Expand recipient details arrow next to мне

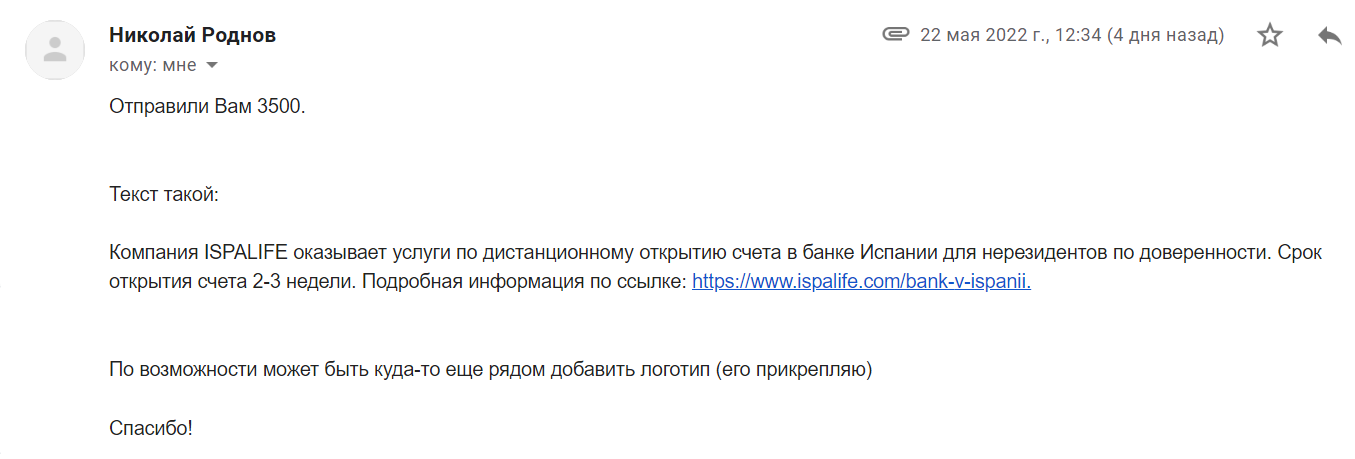point(211,66)
